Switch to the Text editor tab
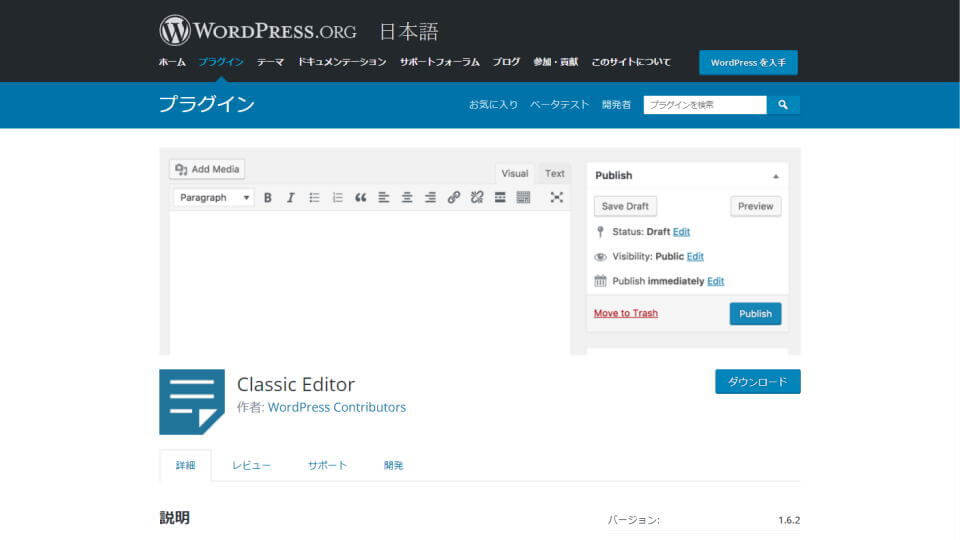This screenshot has width=960, height=540. click(555, 173)
